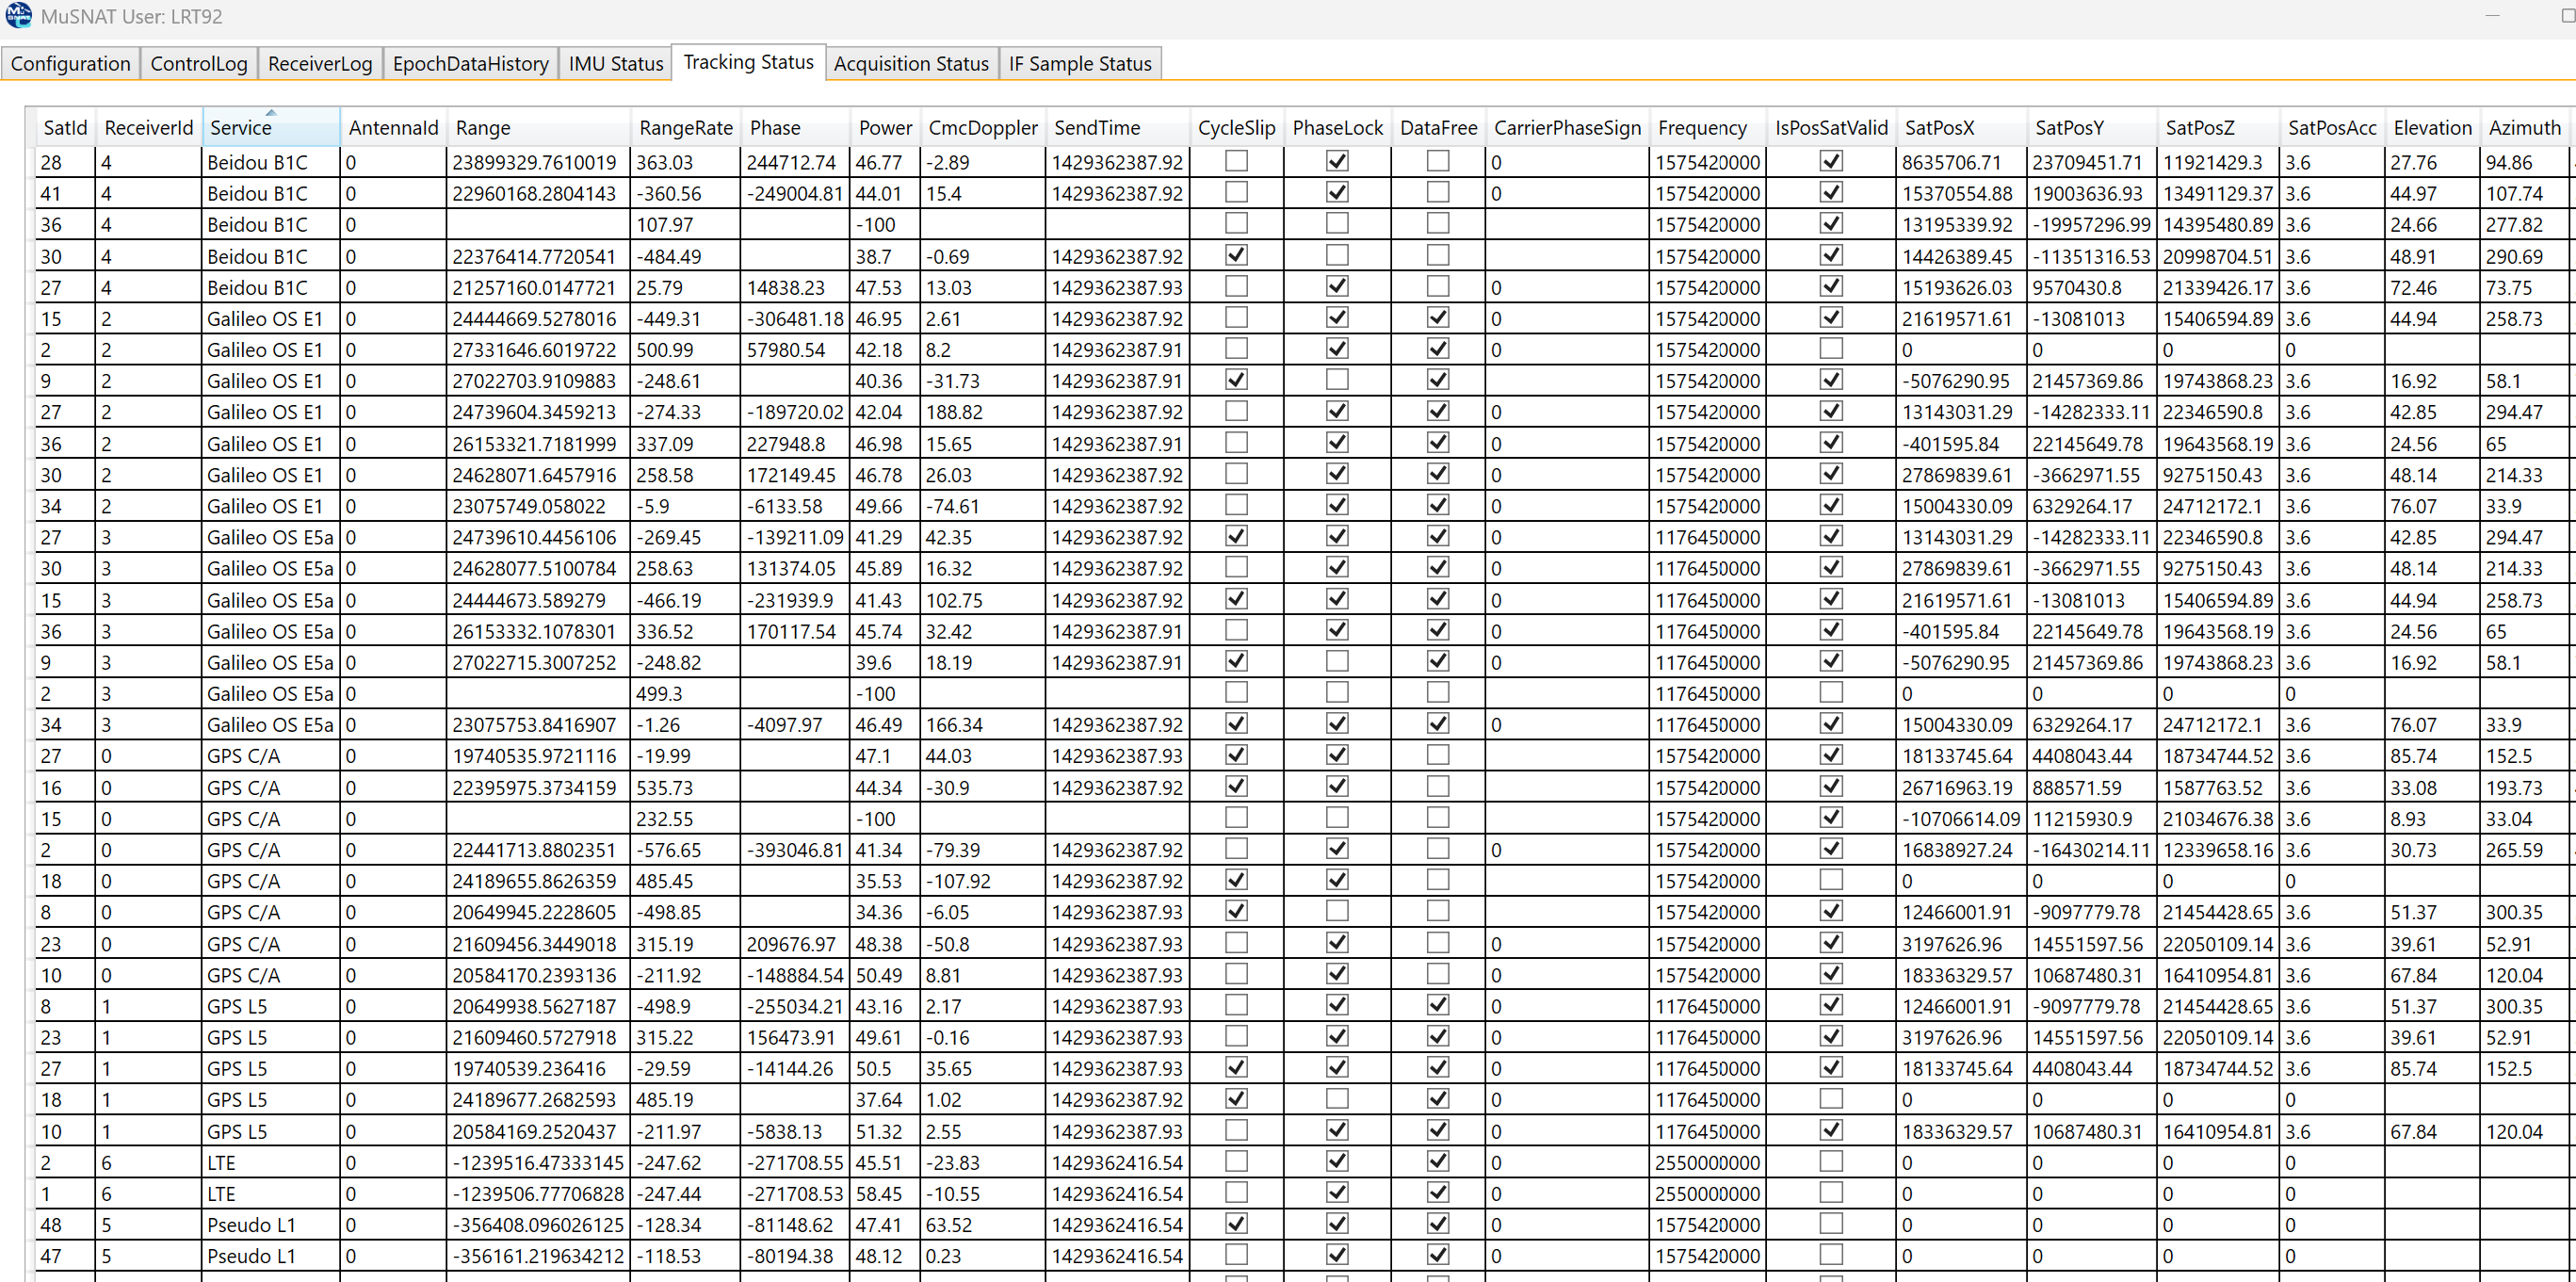Select the Range cell of LTE SatId 2
This screenshot has width=2576, height=1282.
point(537,1162)
